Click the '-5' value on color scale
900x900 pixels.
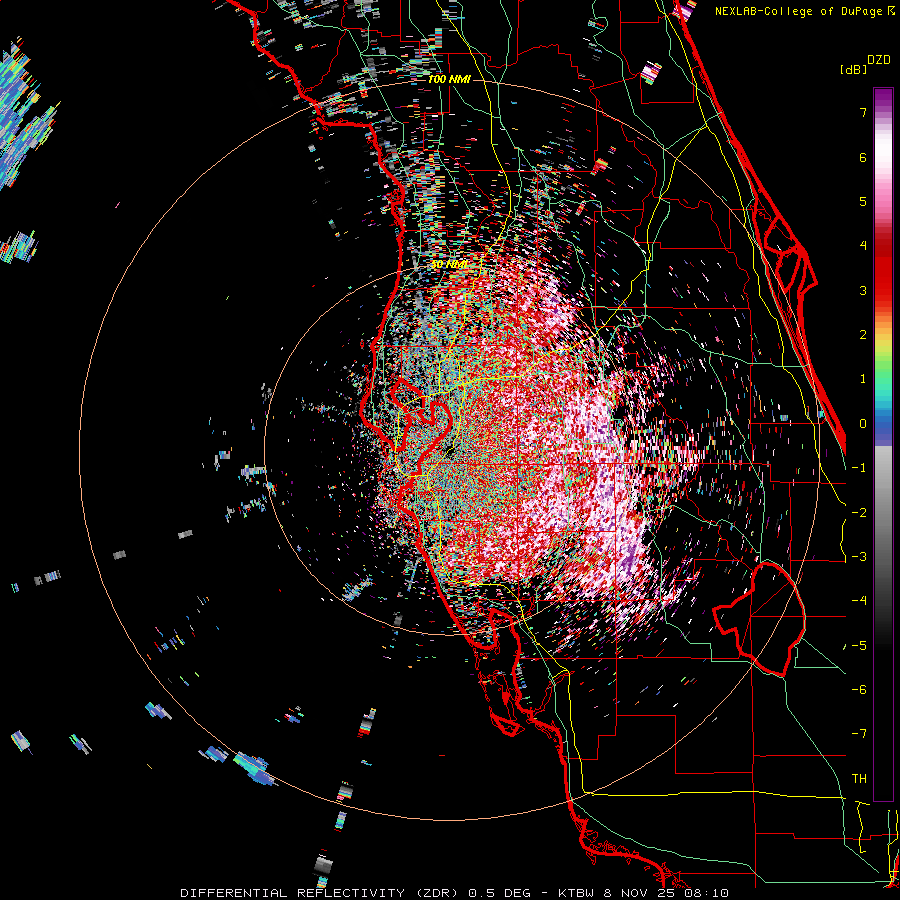tap(859, 646)
